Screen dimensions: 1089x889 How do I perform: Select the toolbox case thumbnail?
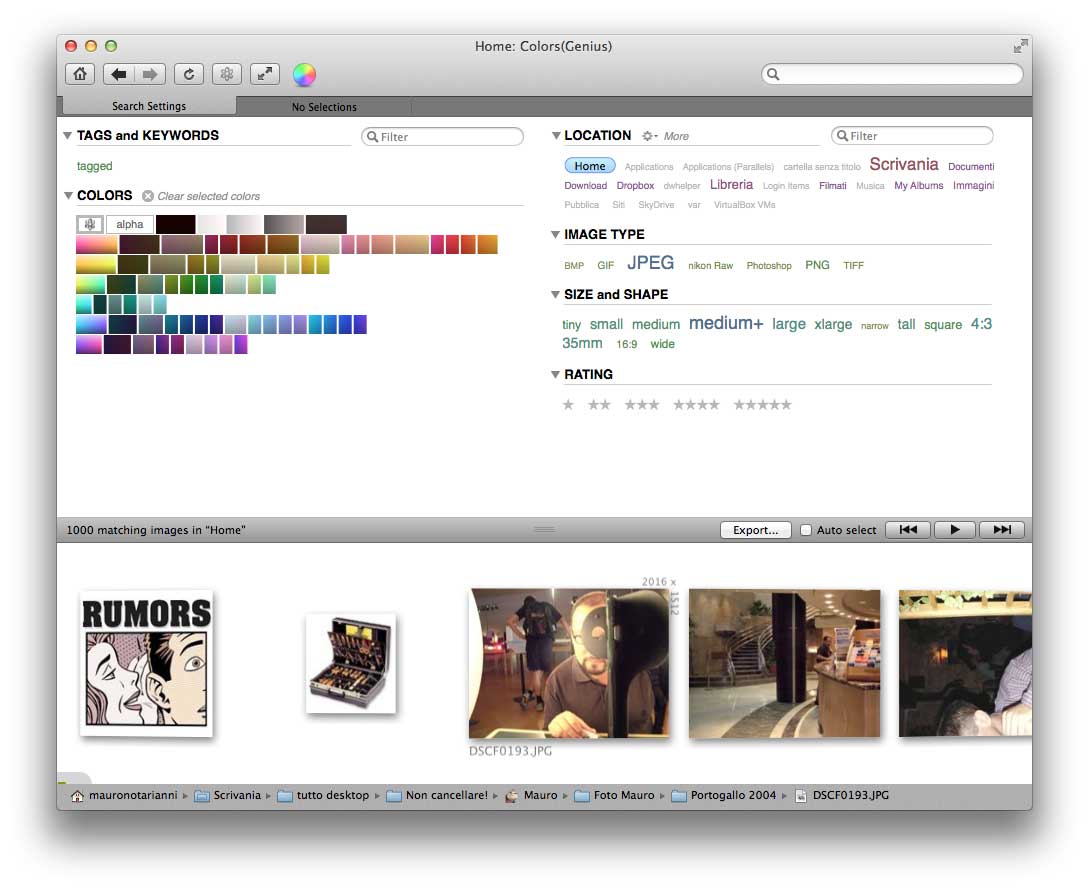(x=351, y=664)
